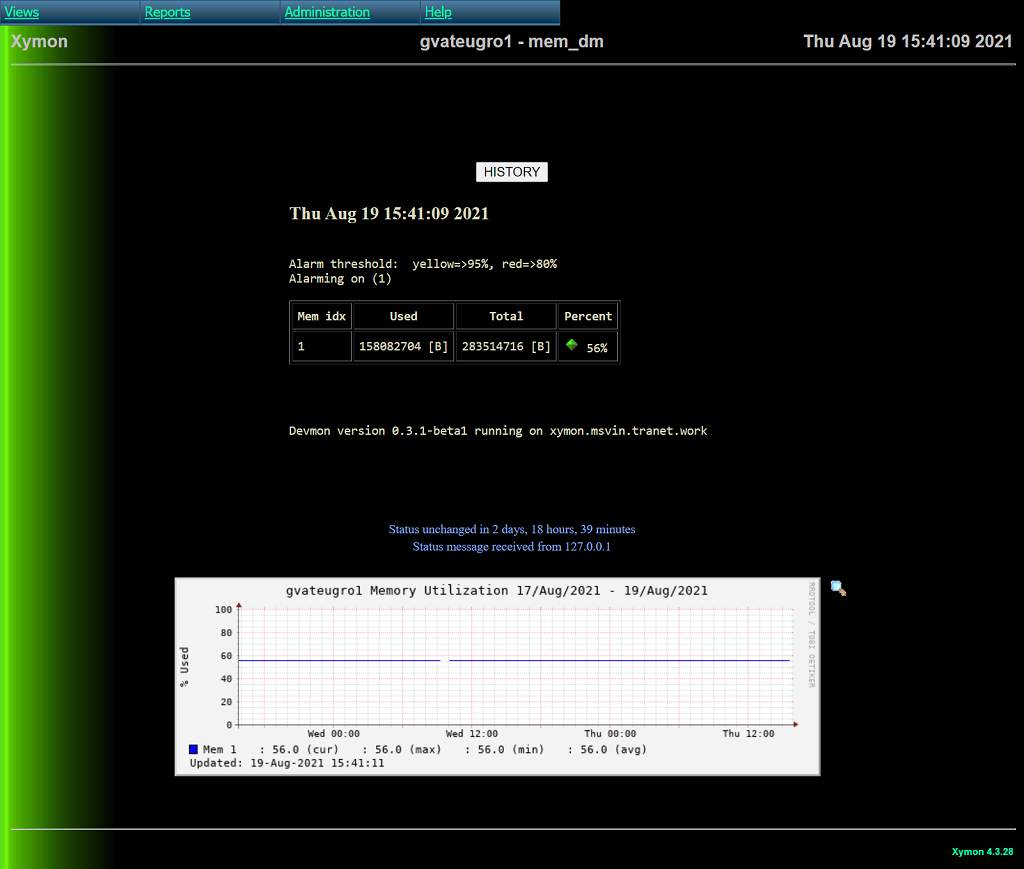Click the HISTORY button
This screenshot has width=1024, height=869.
point(511,172)
